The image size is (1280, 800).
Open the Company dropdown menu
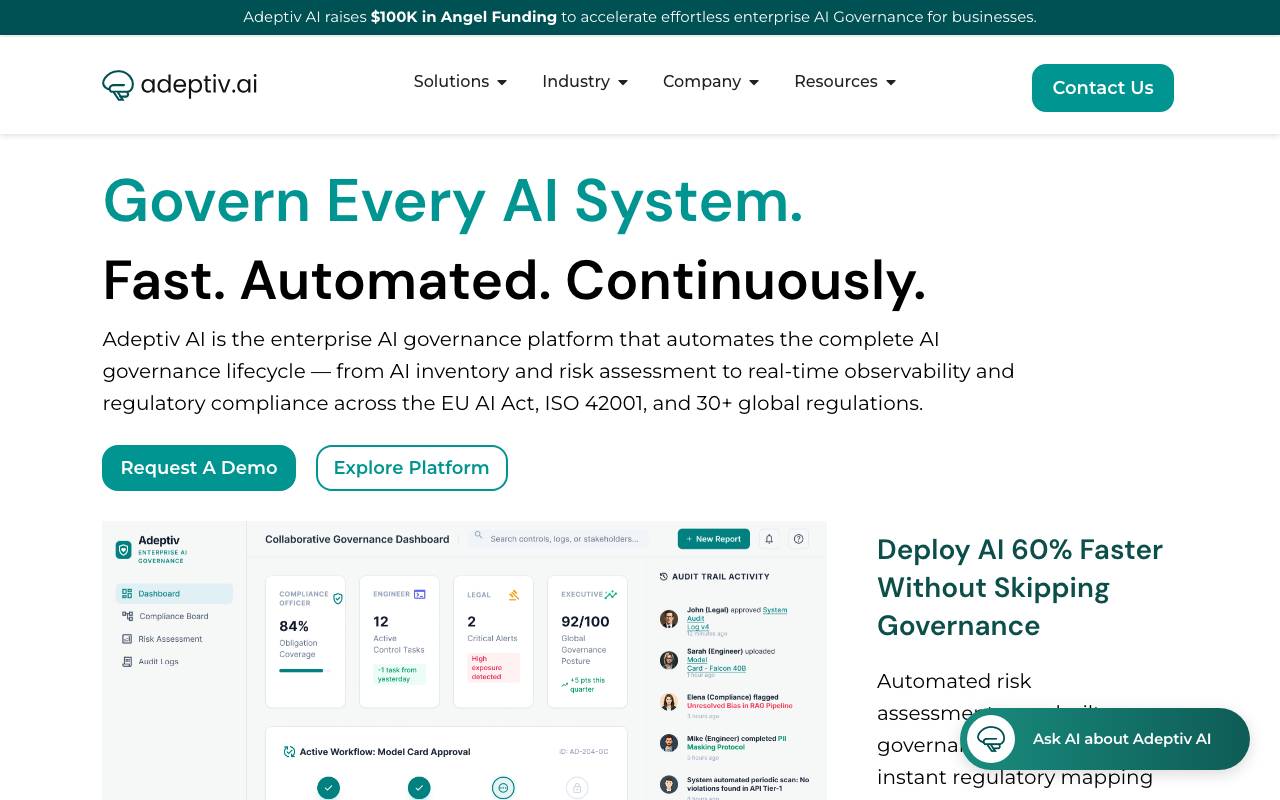click(711, 81)
